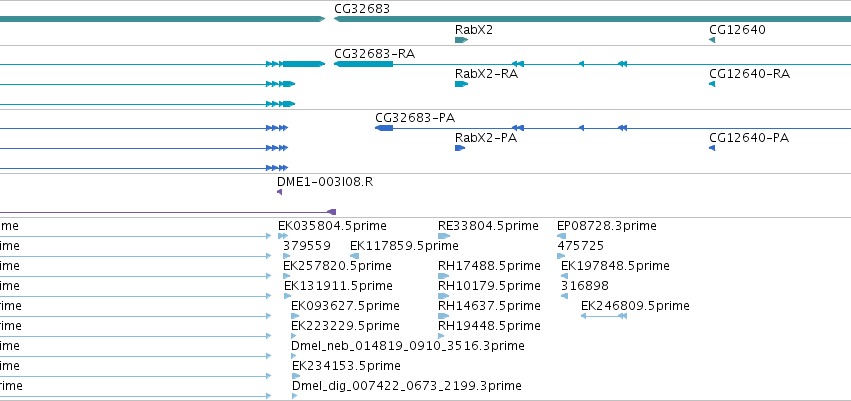Select the RE33804.5prime EST label
This screenshot has height=401, width=851.
(488, 226)
